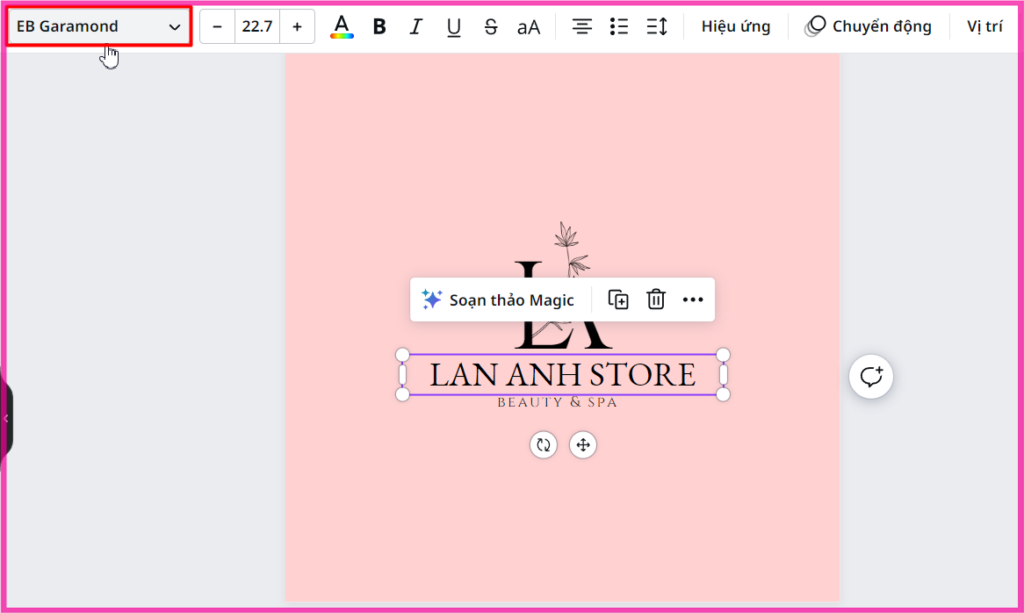Toggle italic formatting

pos(415,27)
